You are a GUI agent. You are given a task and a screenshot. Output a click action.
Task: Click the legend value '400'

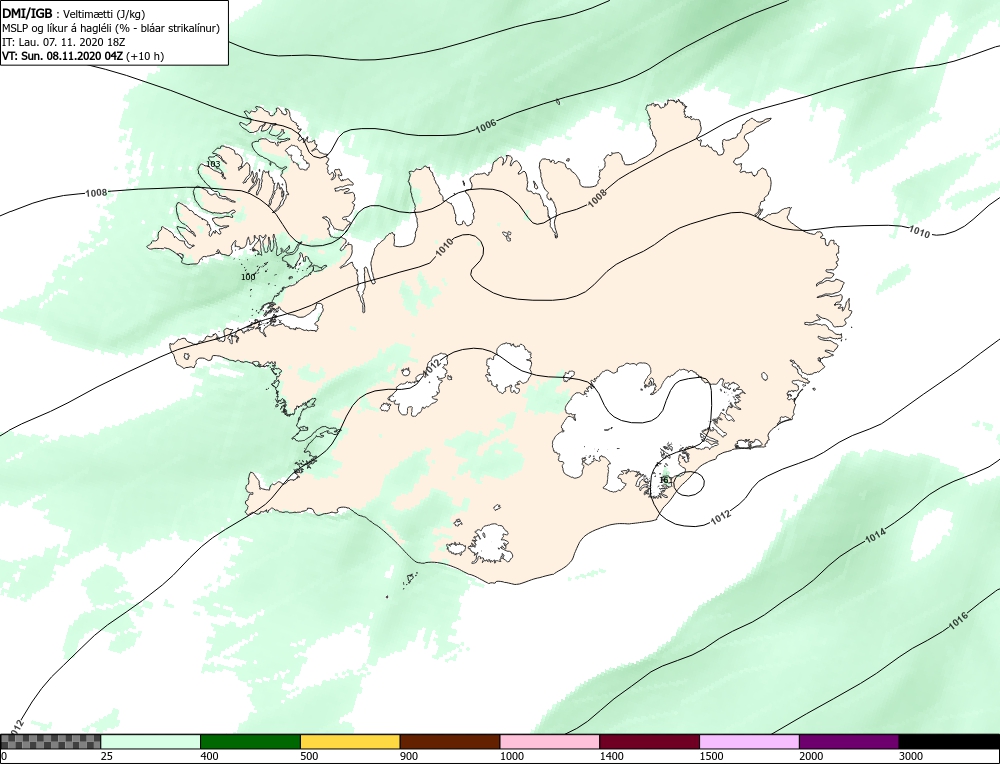coord(209,756)
